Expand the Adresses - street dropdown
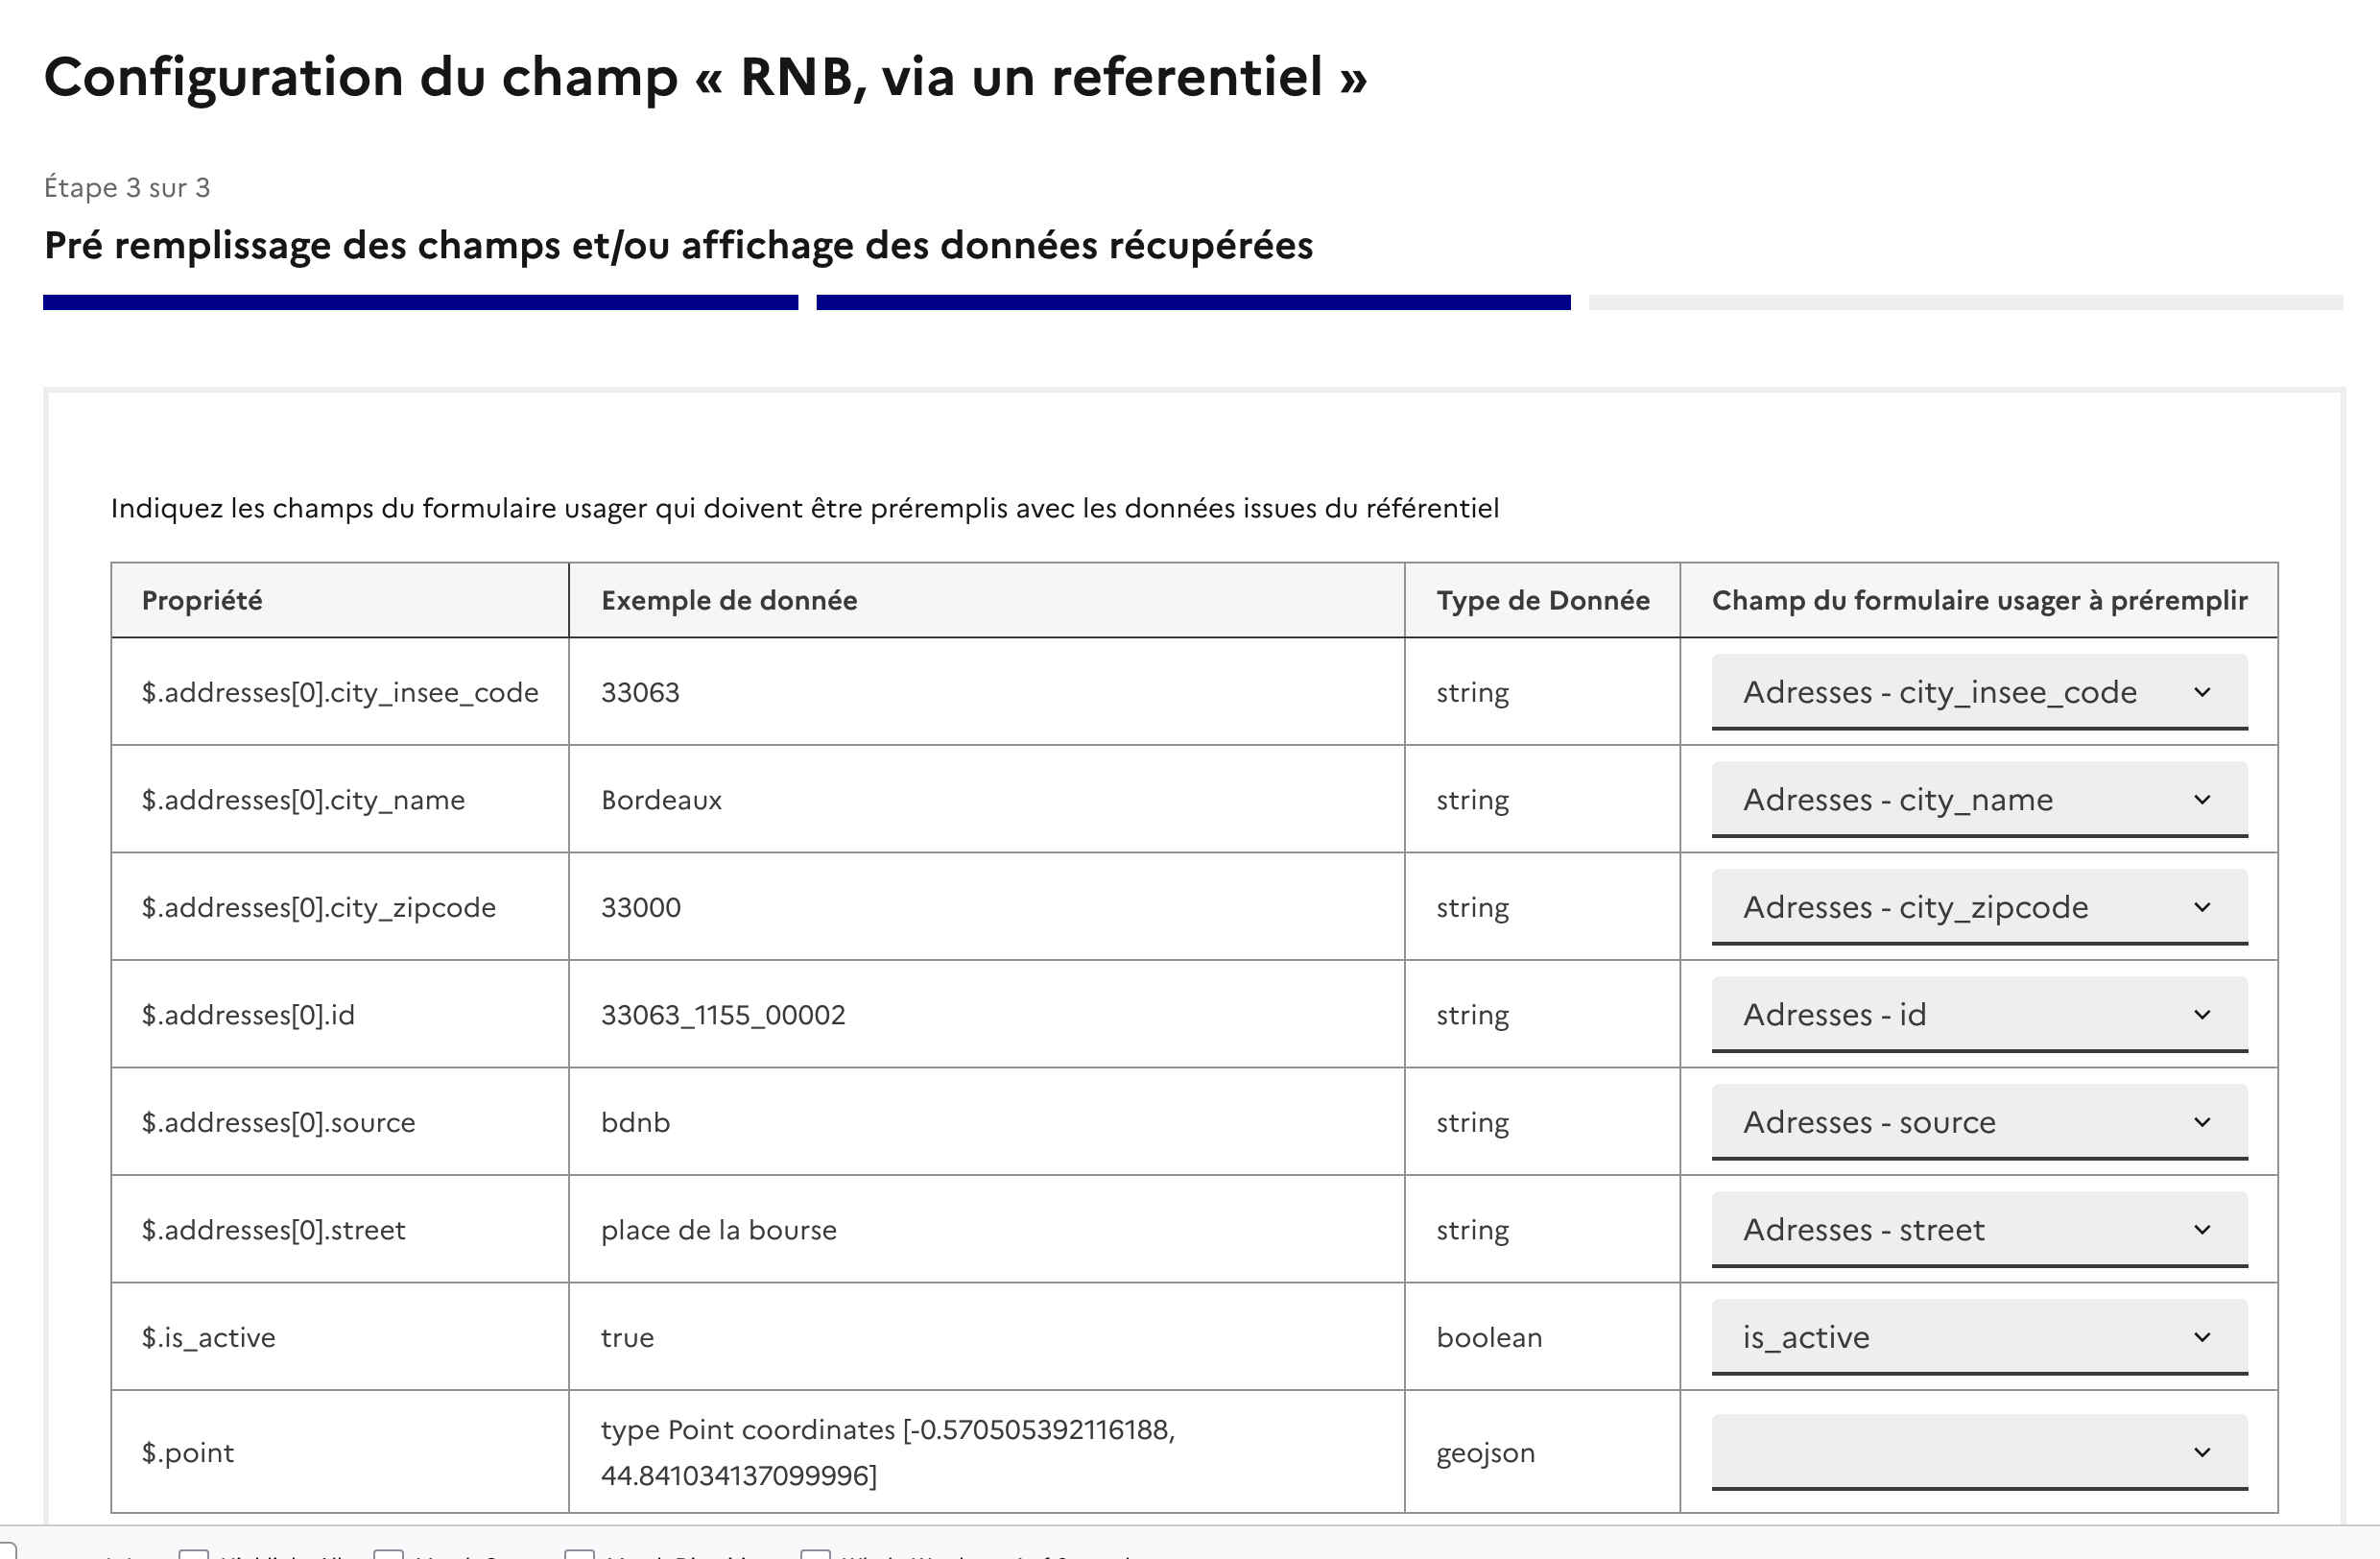Screen dimensions: 2380x1559 click(x=1978, y=1230)
